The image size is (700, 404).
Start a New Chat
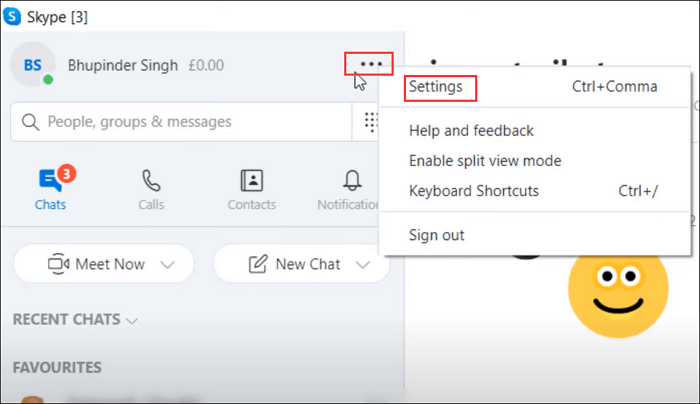point(296,264)
